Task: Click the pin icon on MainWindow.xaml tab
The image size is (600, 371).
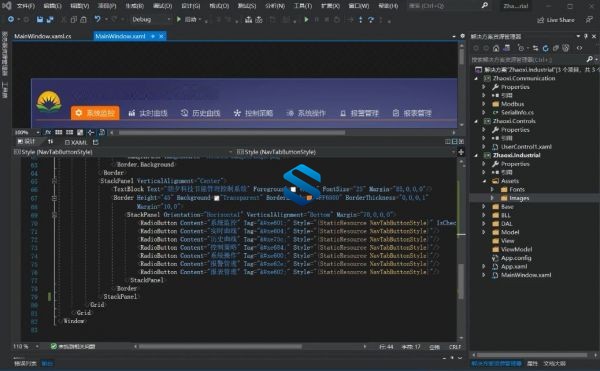Action: tap(153, 36)
